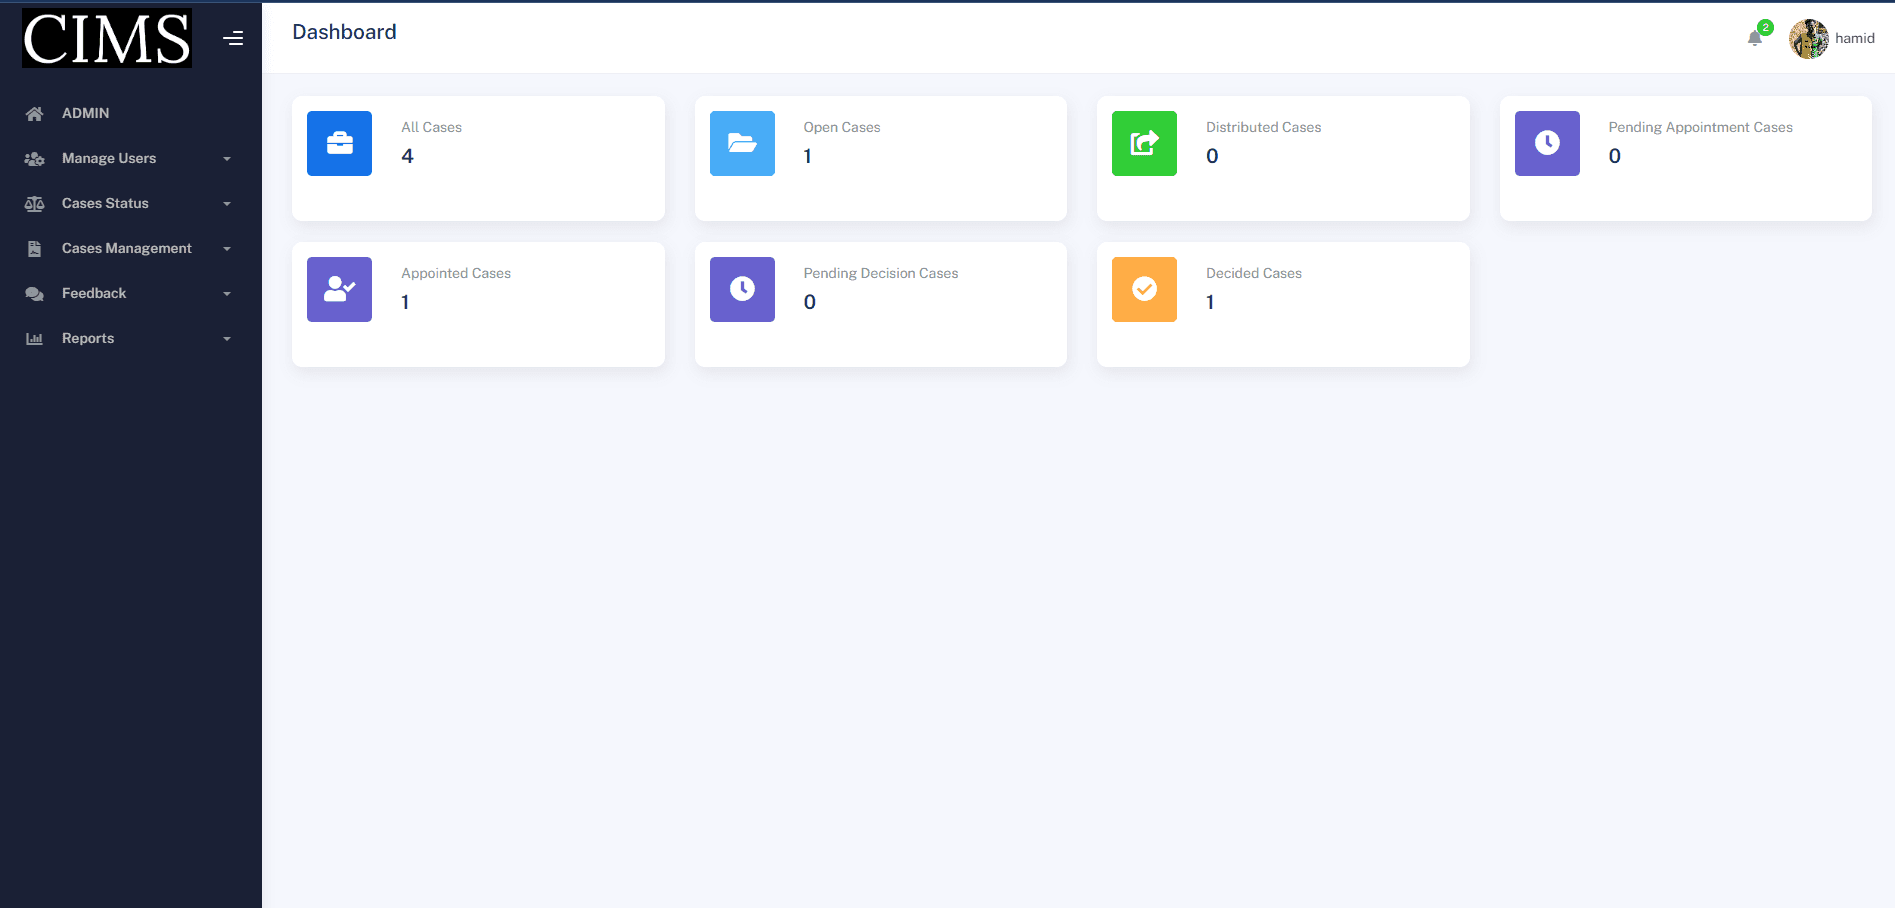The height and width of the screenshot is (908, 1895).
Task: Open notifications via the bell icon
Action: coord(1755,38)
